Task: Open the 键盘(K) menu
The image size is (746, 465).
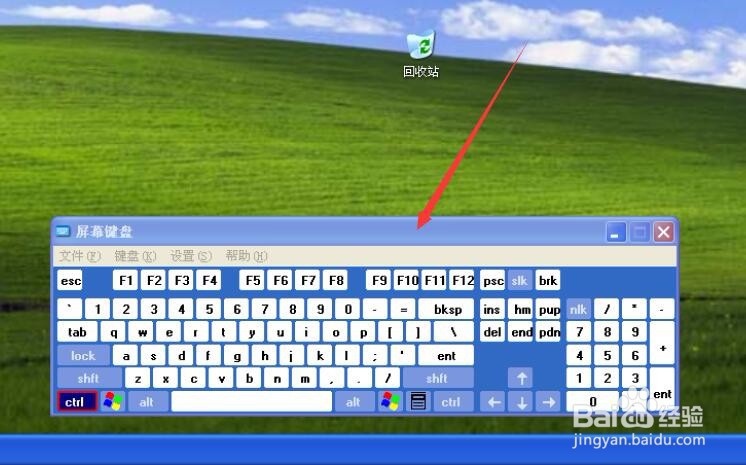Action: (135, 256)
